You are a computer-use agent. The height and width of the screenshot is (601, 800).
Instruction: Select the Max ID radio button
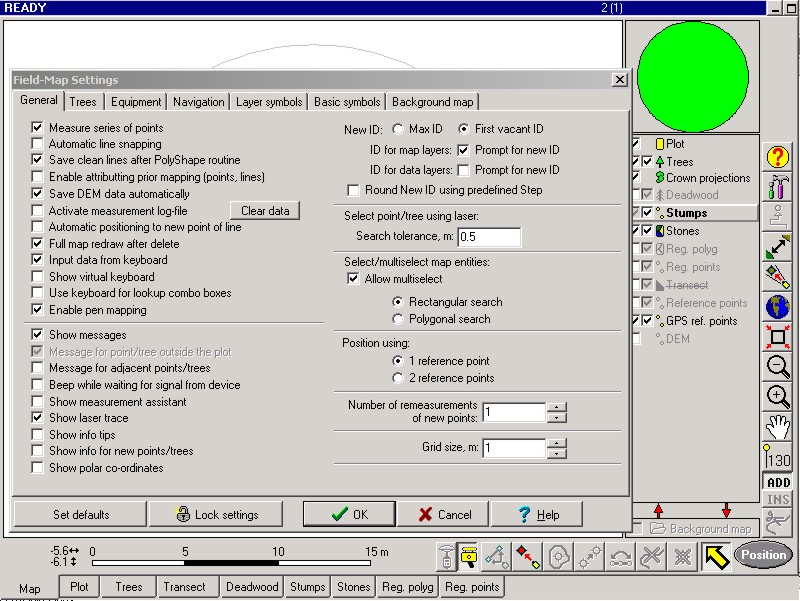click(x=398, y=129)
